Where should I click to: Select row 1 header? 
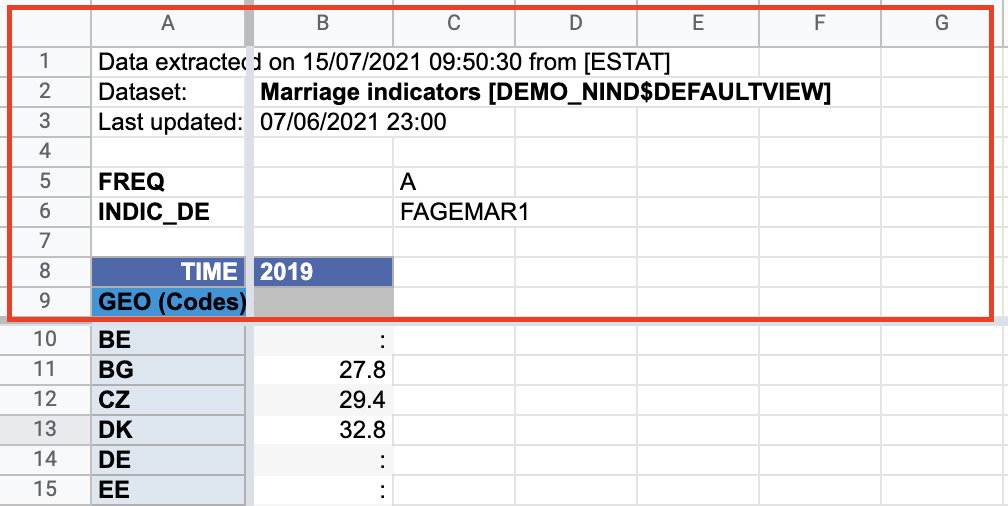tap(45, 61)
